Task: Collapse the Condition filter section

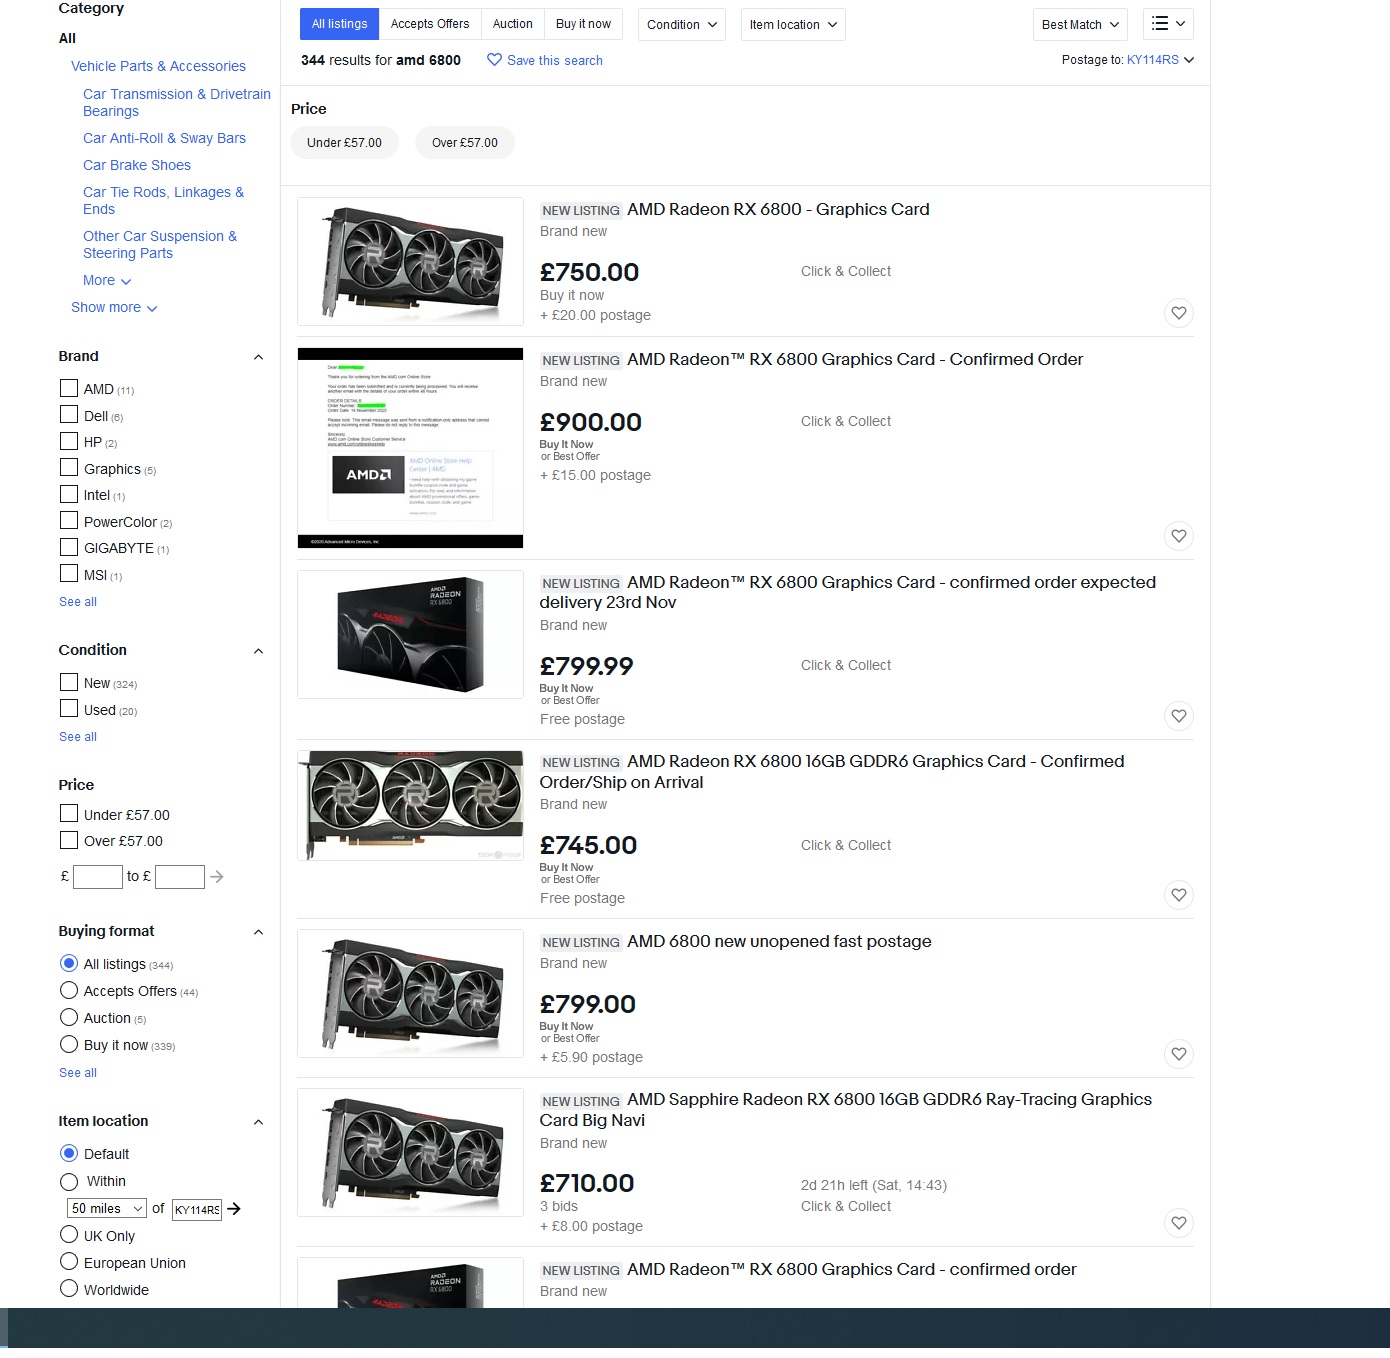Action: coord(258,651)
